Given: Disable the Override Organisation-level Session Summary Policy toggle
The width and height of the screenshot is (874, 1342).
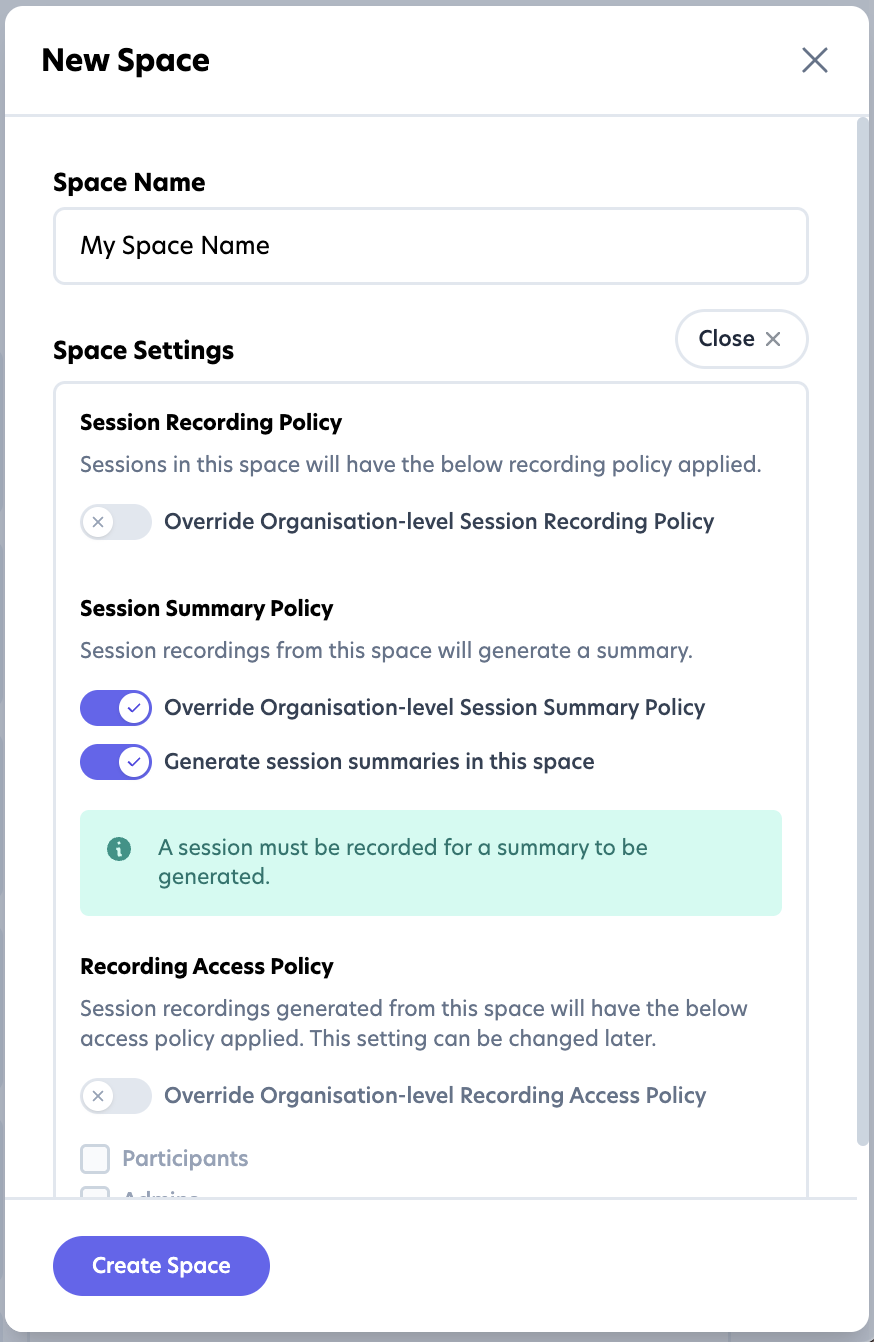Looking at the screenshot, I should [x=116, y=708].
